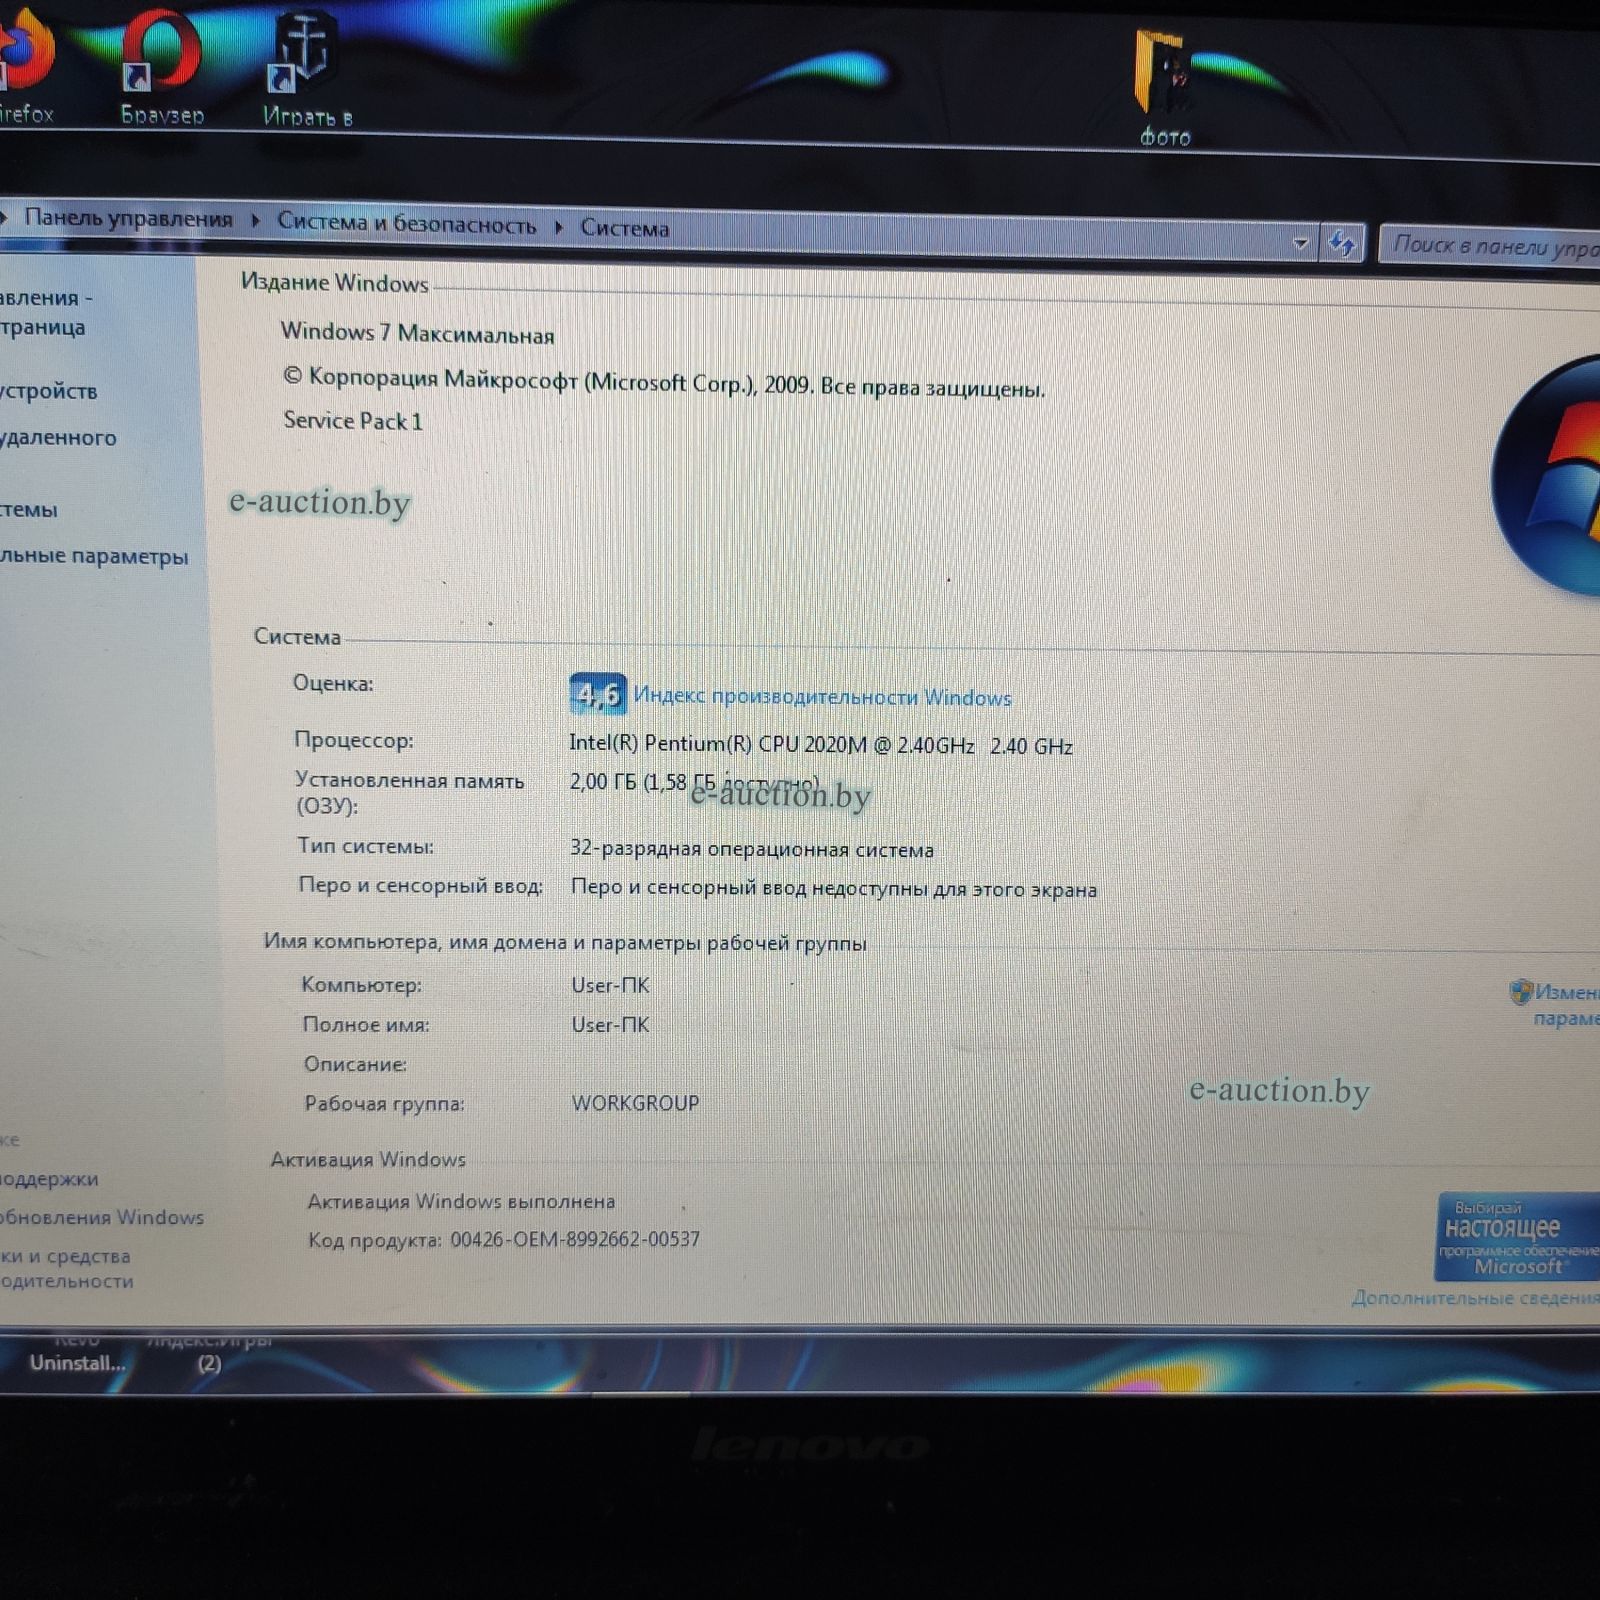Screen dimensions: 1600x1600
Task: Expand the arrow after 'Панель управления' breadcrumb
Action: pos(255,221)
